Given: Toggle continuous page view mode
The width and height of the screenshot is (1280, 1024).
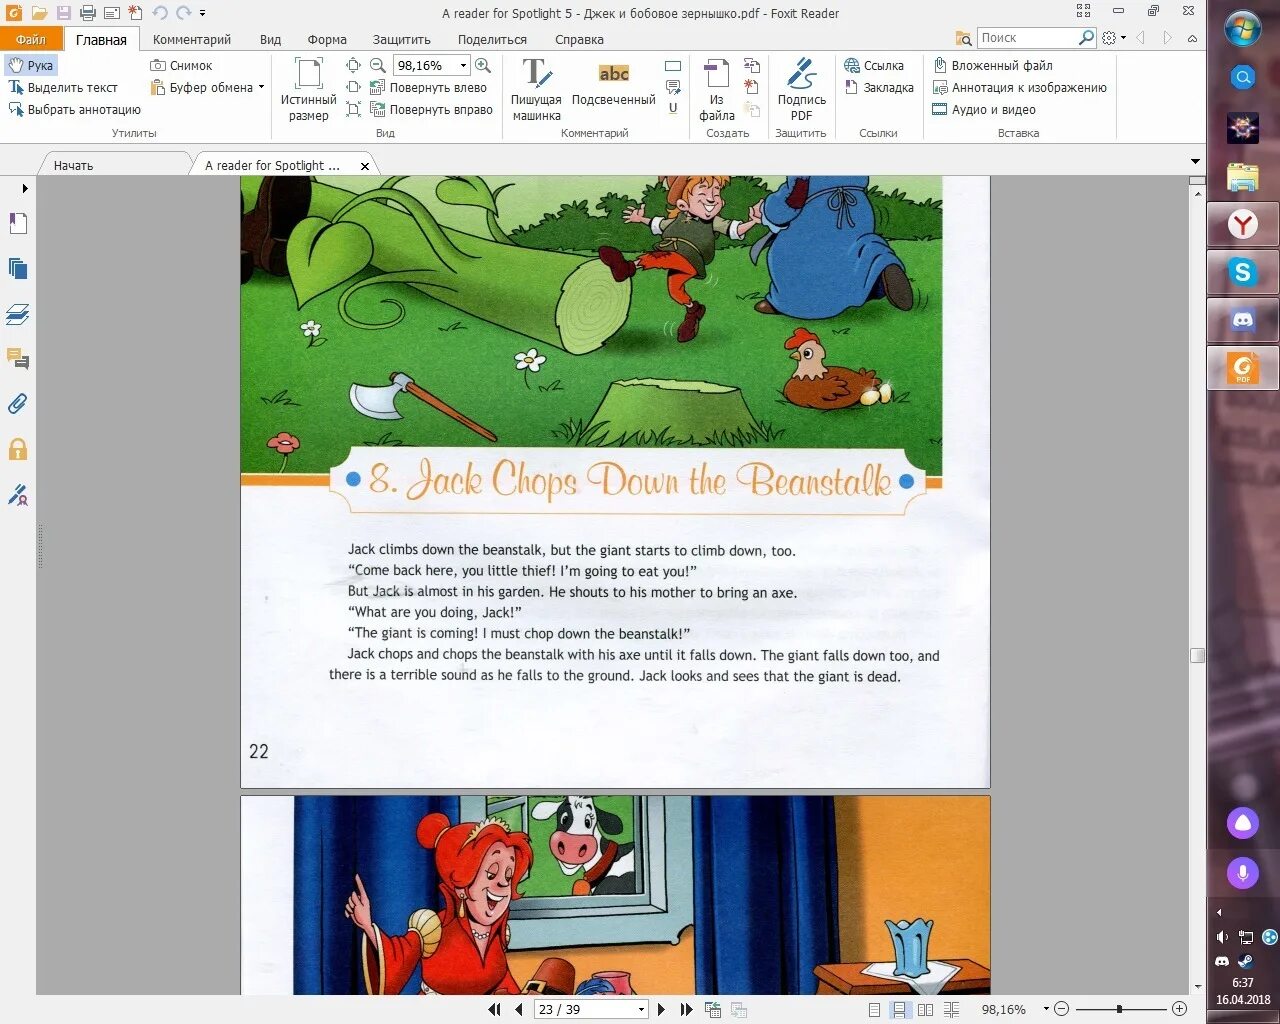Looking at the screenshot, I should [x=900, y=1010].
